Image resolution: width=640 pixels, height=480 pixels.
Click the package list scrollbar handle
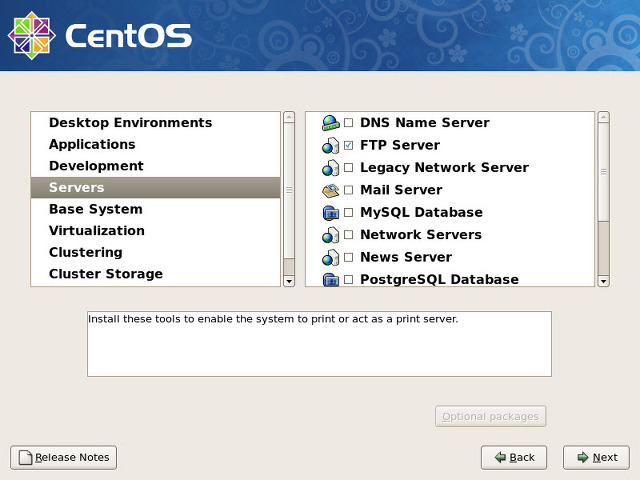(x=604, y=172)
